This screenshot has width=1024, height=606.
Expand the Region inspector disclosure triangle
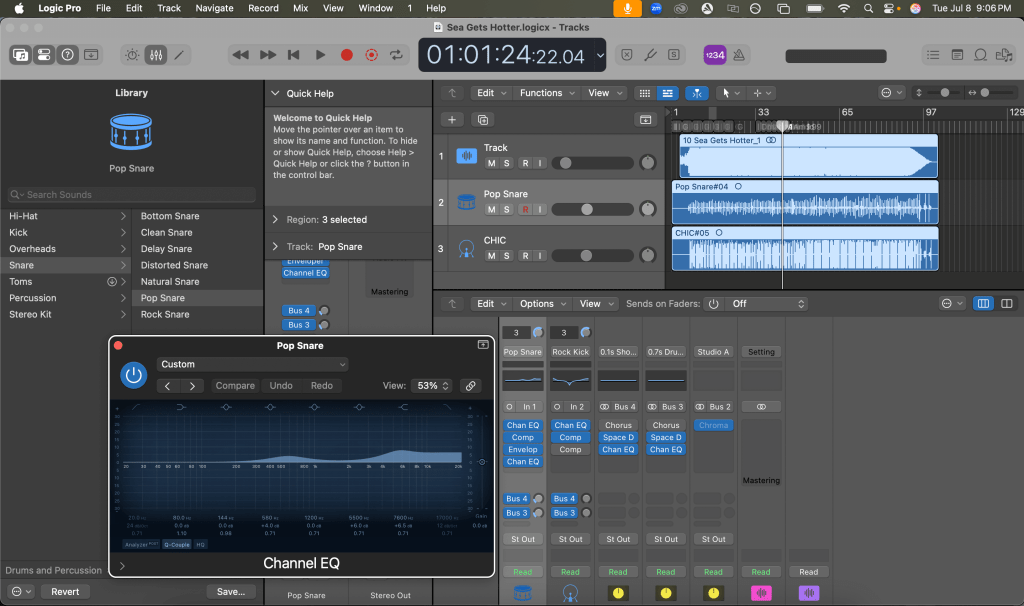[x=276, y=219]
